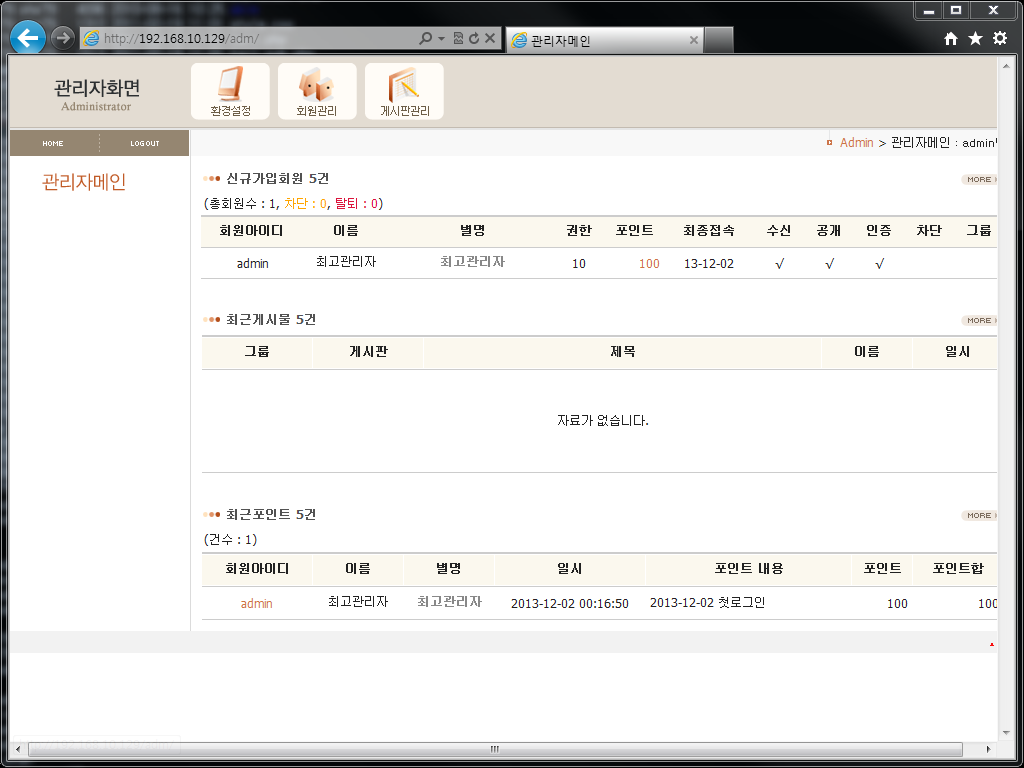Click the 차단 : 0 count text

[304, 204]
